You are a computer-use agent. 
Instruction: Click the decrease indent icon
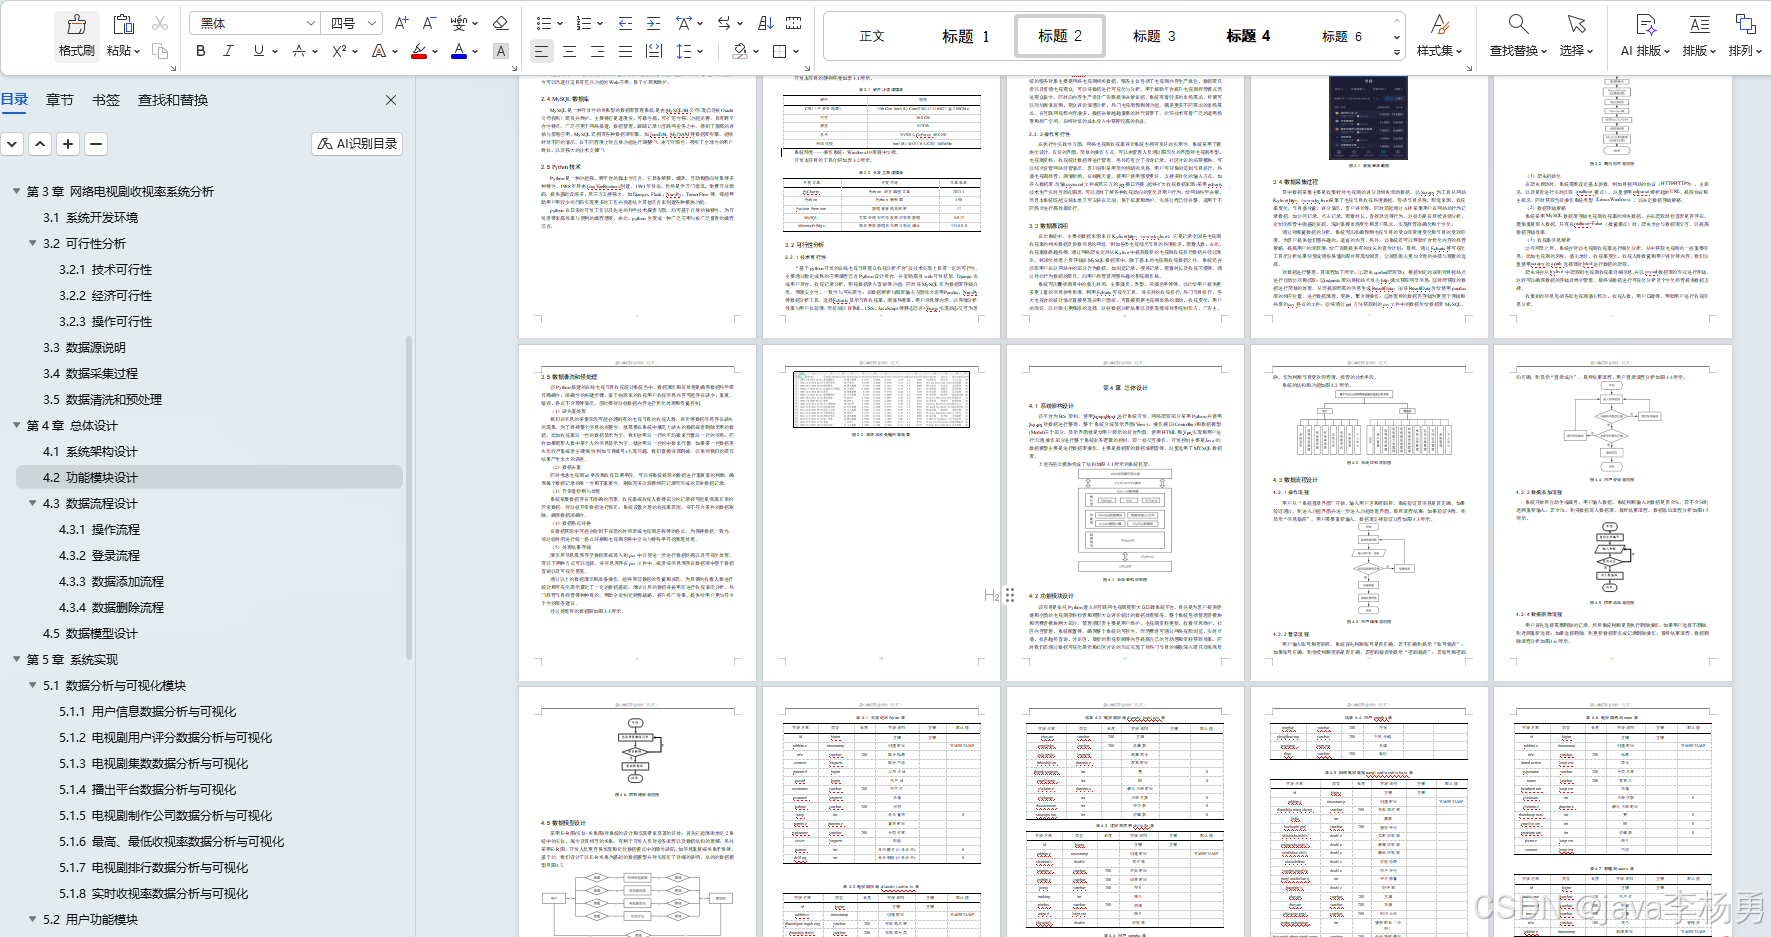625,23
